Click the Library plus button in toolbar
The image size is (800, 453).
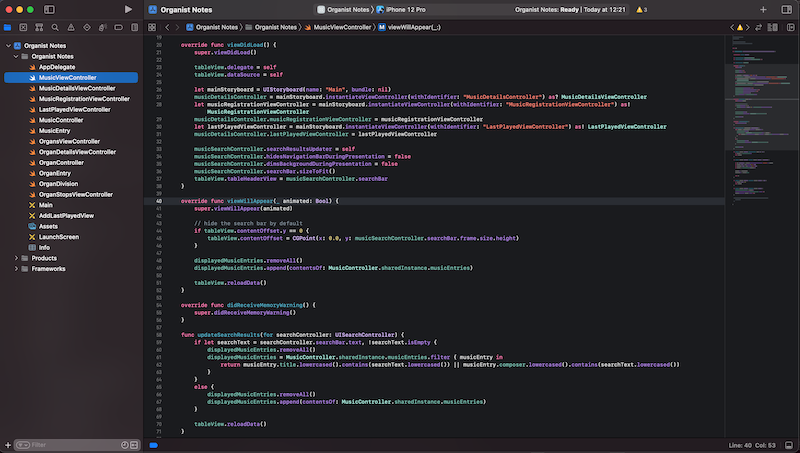(763, 9)
